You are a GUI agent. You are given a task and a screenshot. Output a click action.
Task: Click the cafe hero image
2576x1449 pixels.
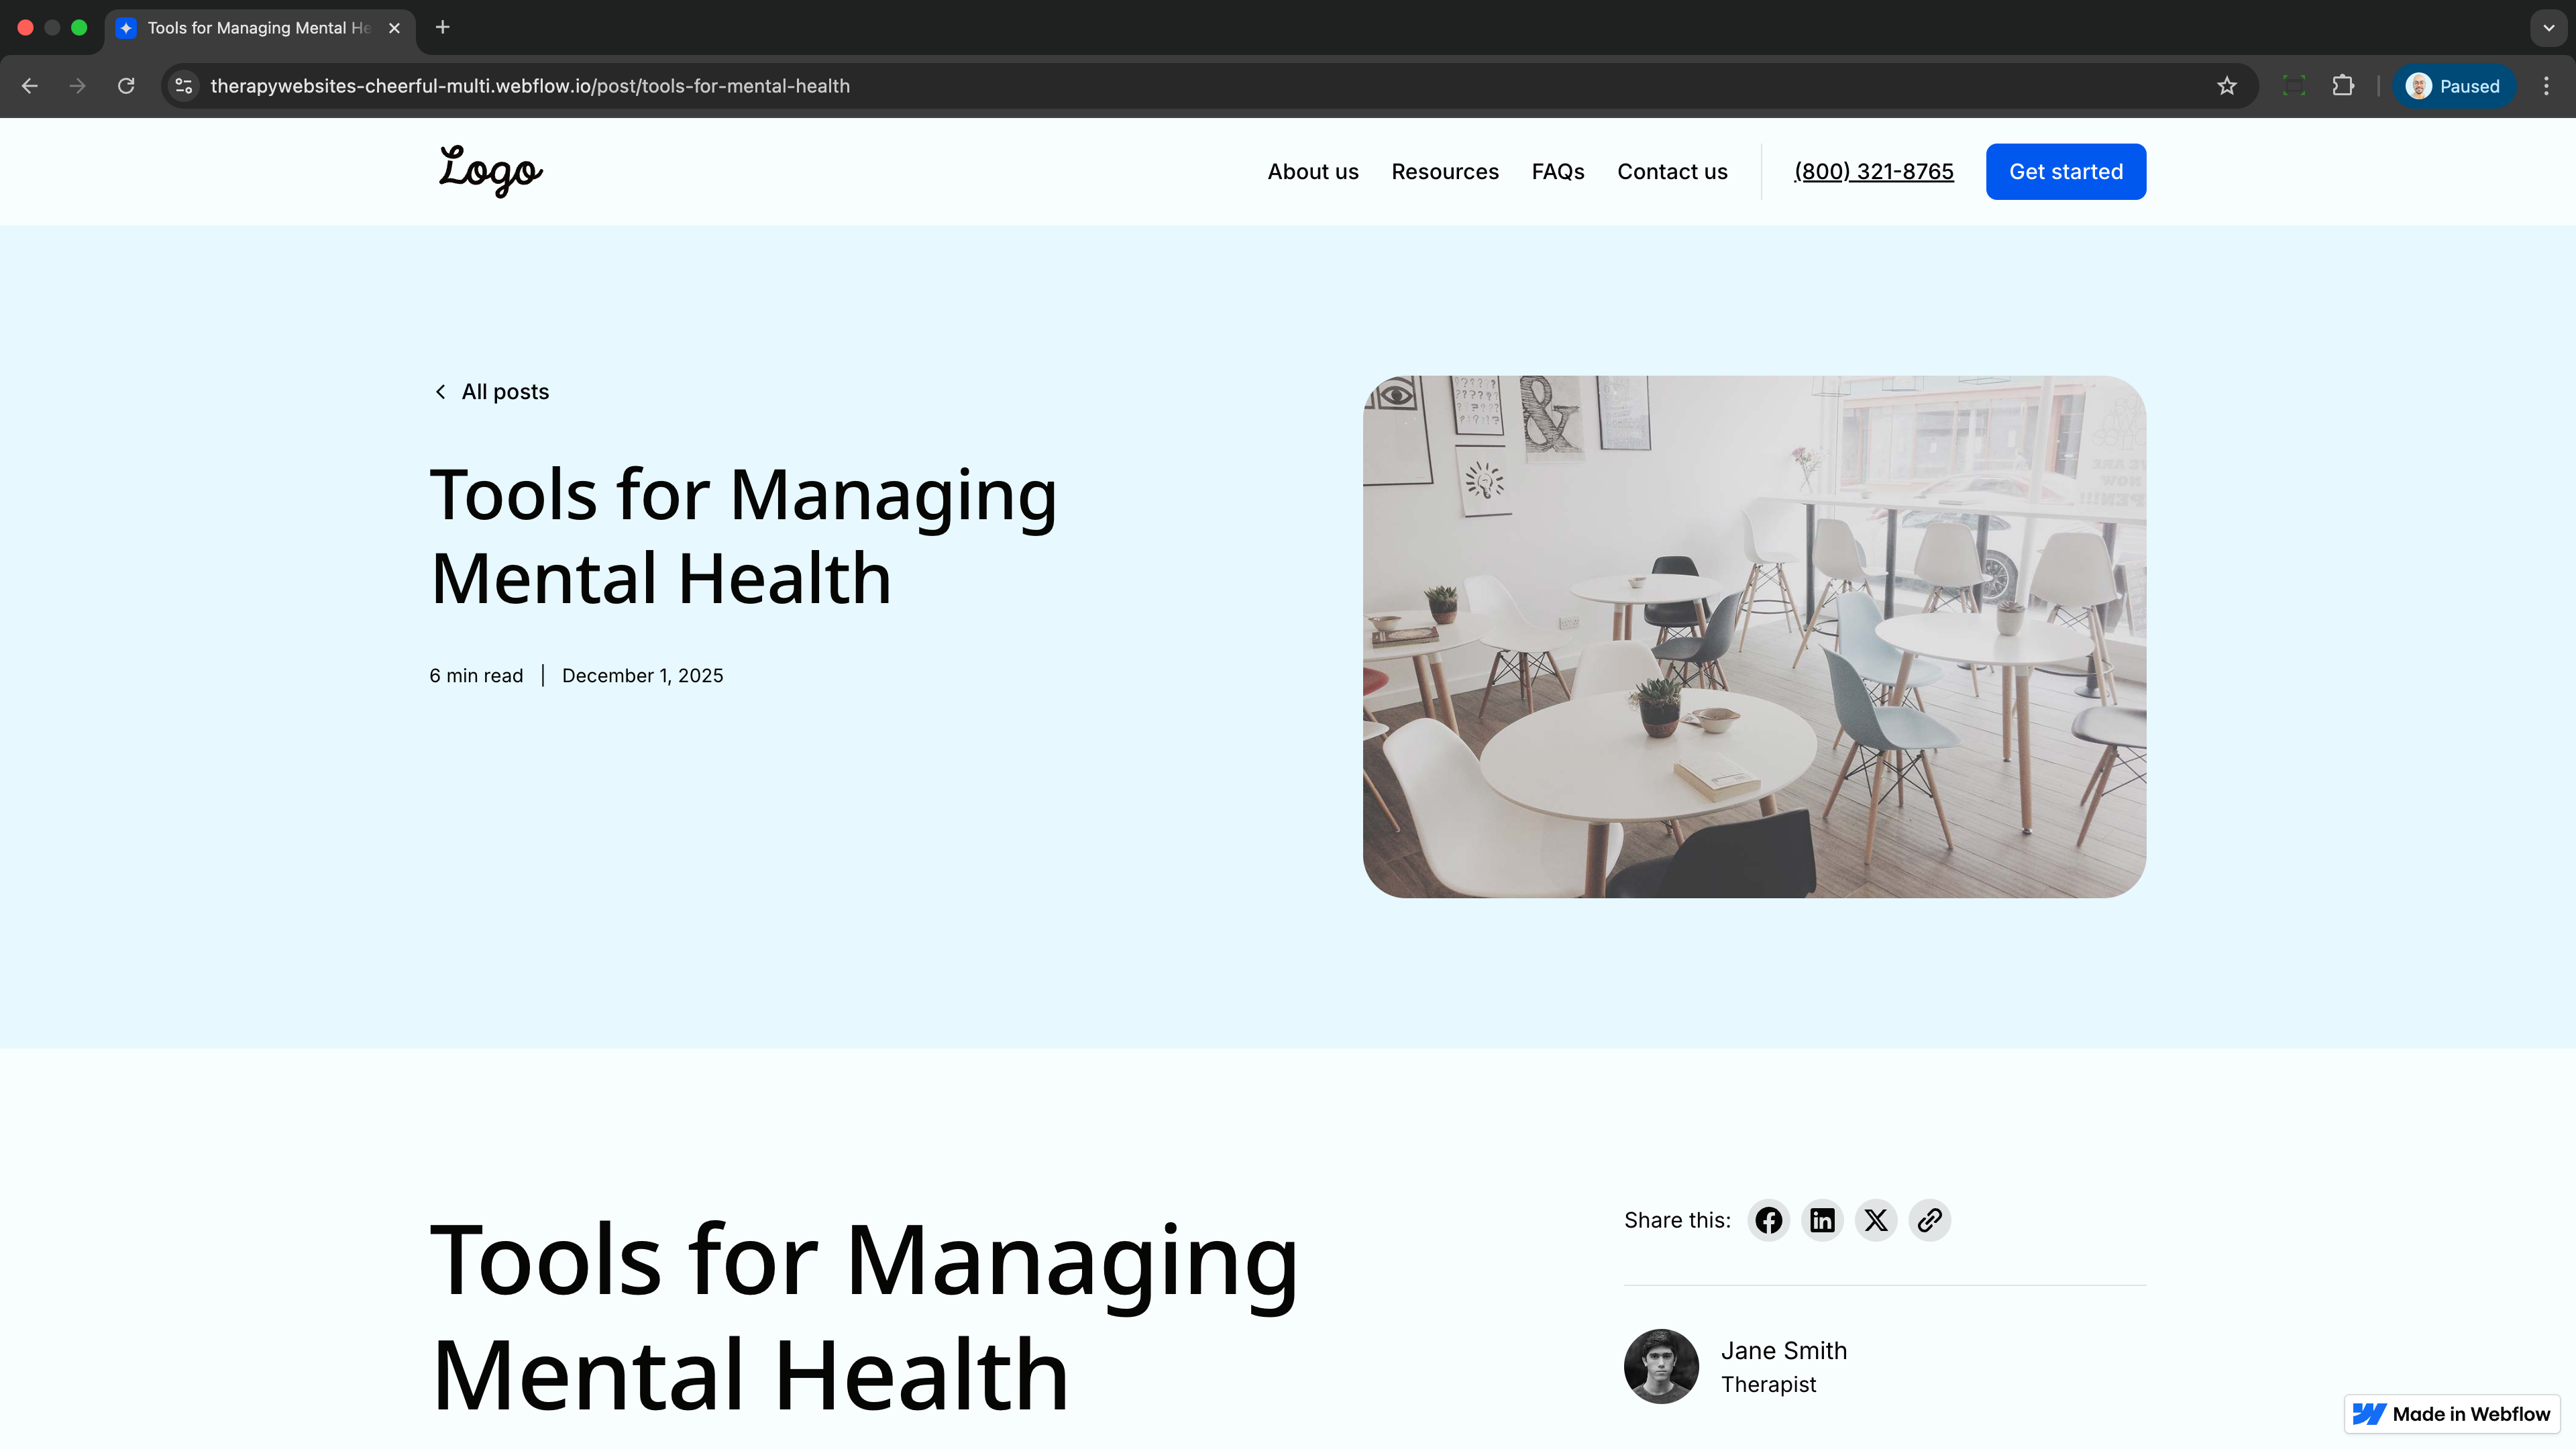[1754, 637]
